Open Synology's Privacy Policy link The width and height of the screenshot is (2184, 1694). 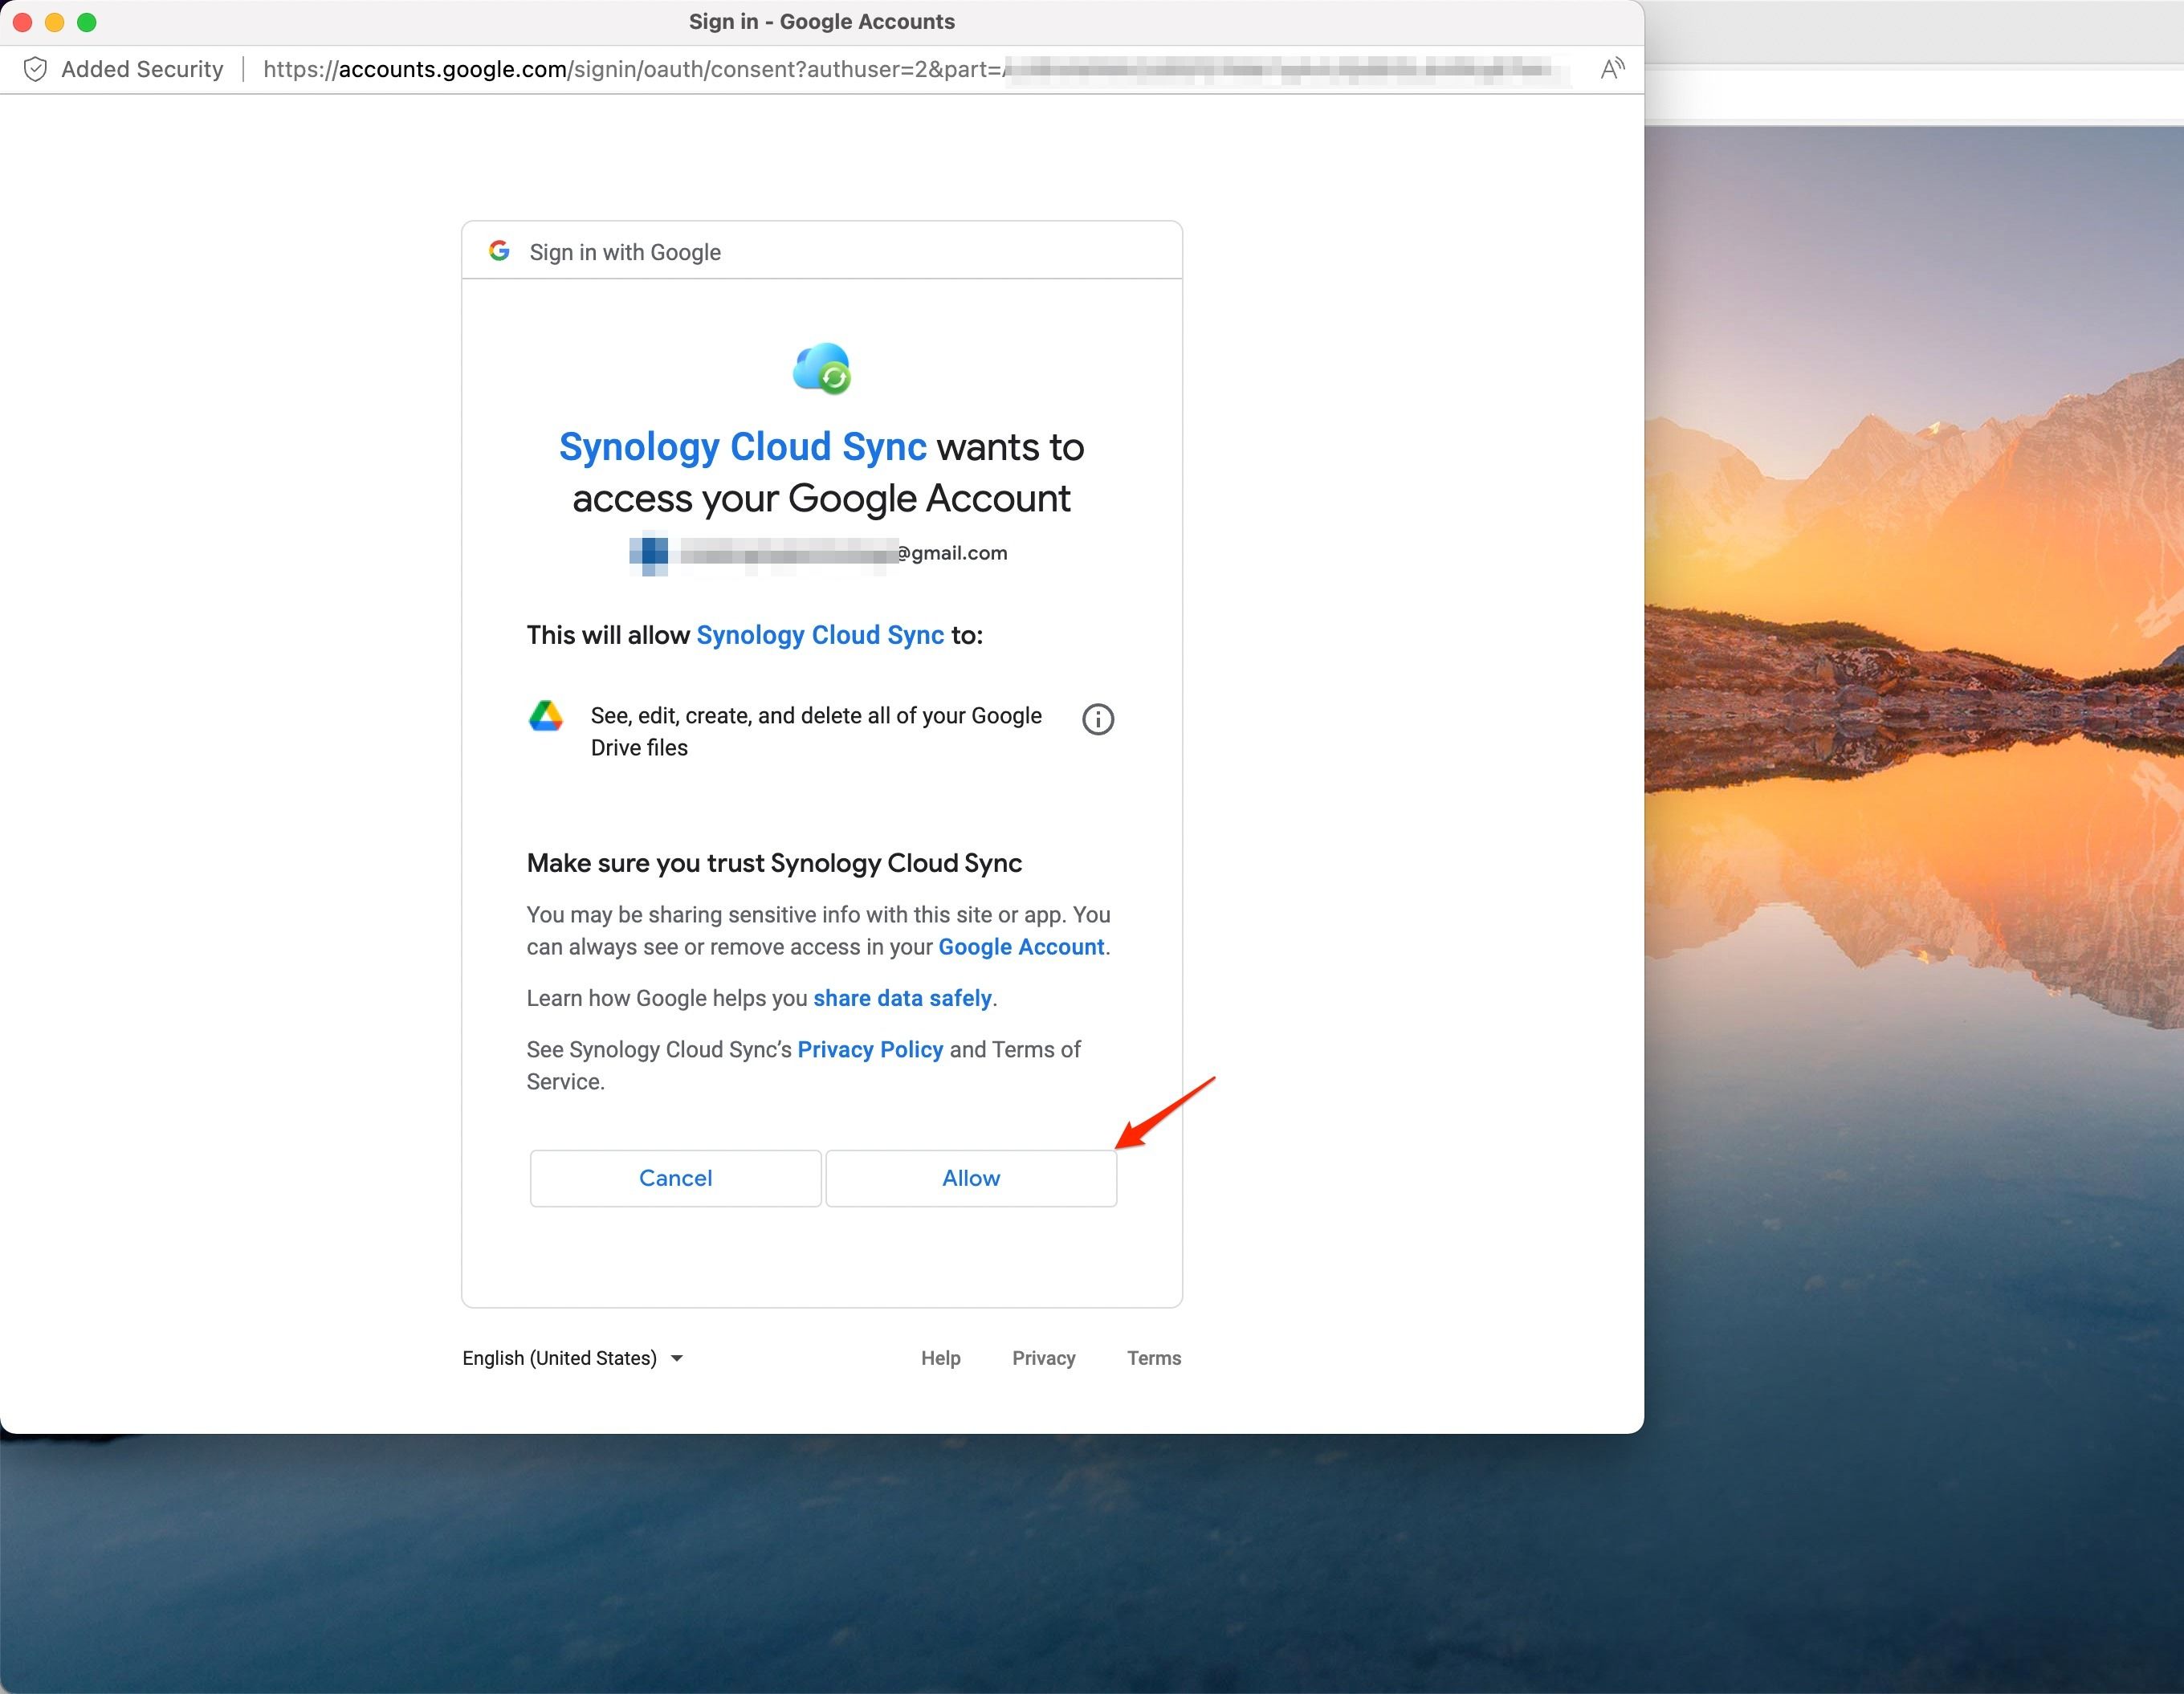pos(870,1049)
